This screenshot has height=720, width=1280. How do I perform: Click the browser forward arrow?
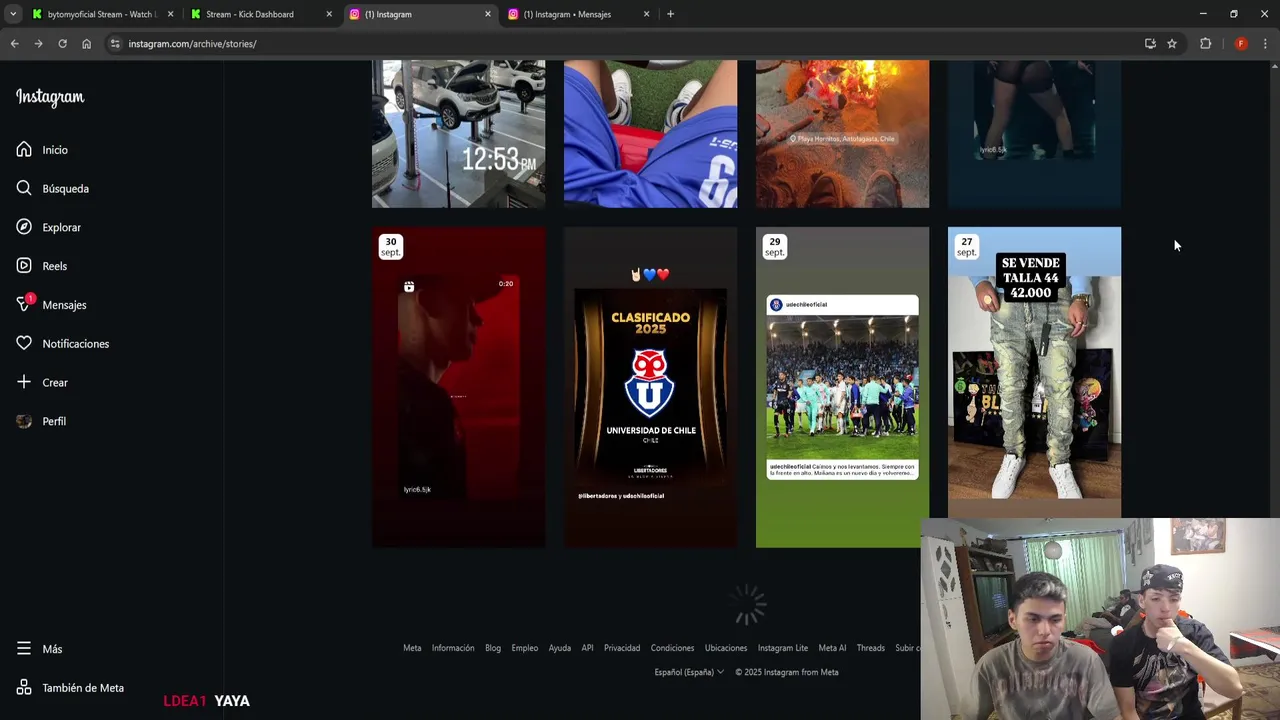(38, 44)
